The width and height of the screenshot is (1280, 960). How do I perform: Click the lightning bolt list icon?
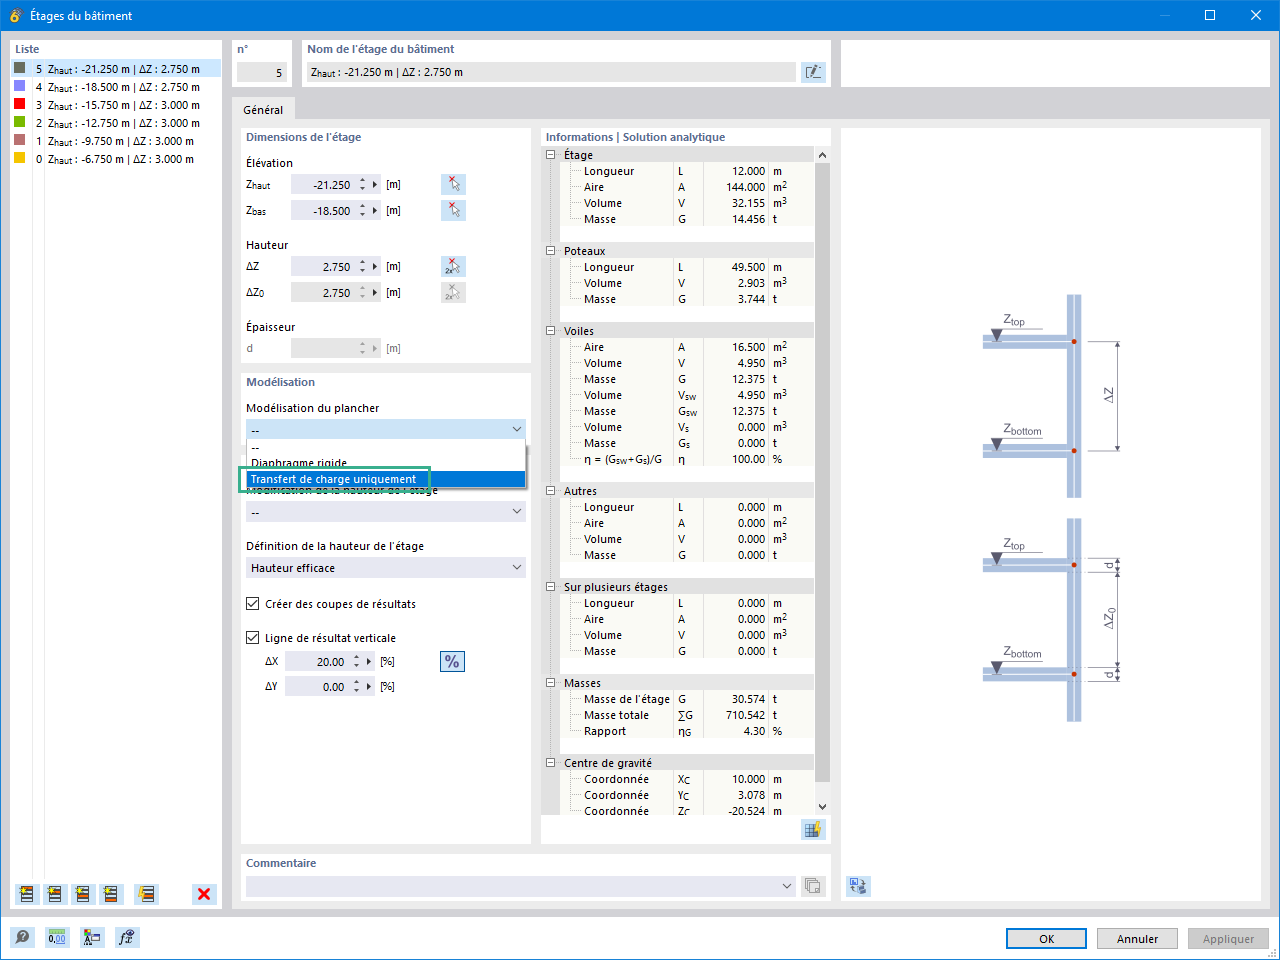point(147,894)
